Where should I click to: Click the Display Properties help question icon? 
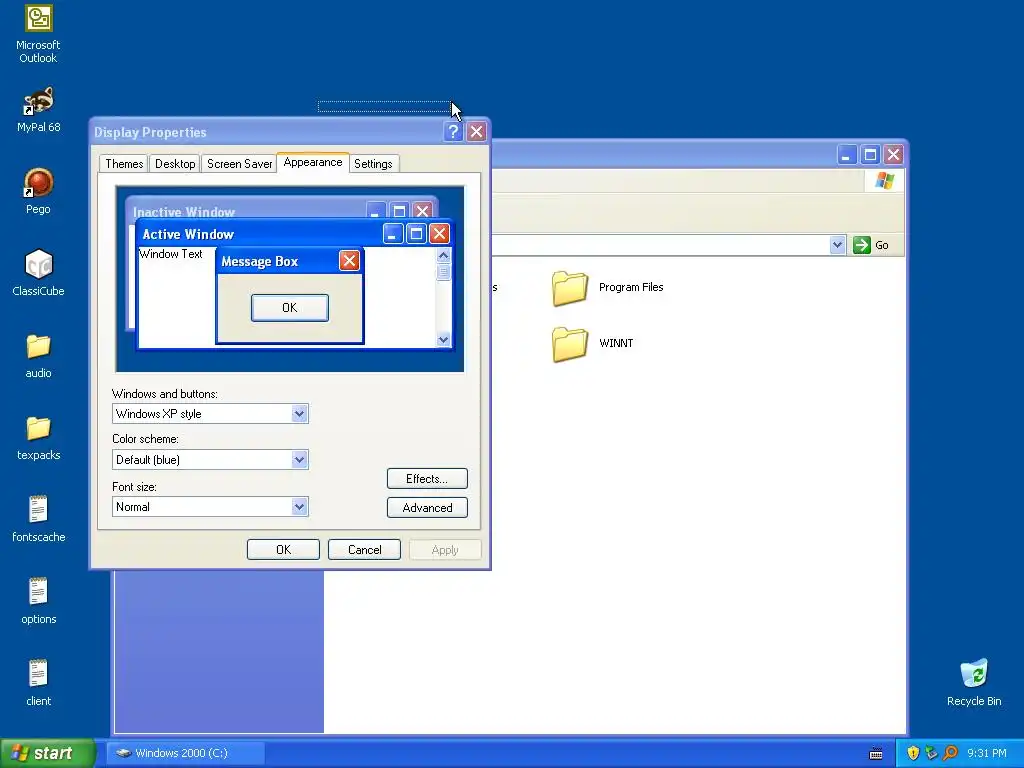click(453, 132)
